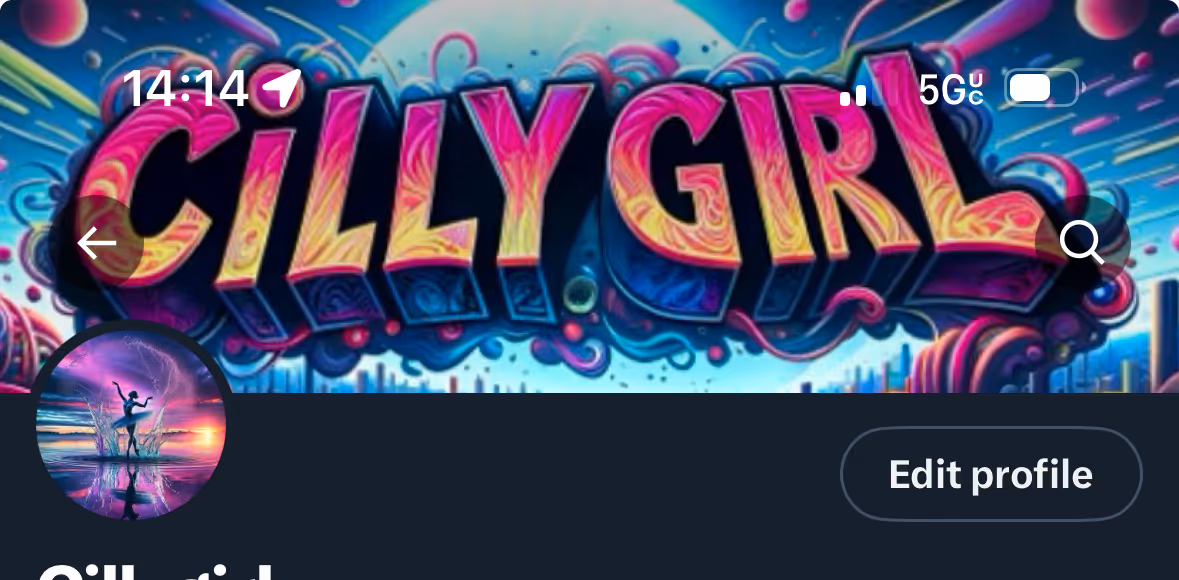Tap the battery icon in status bar
This screenshot has height=580, width=1179.
(x=1041, y=88)
